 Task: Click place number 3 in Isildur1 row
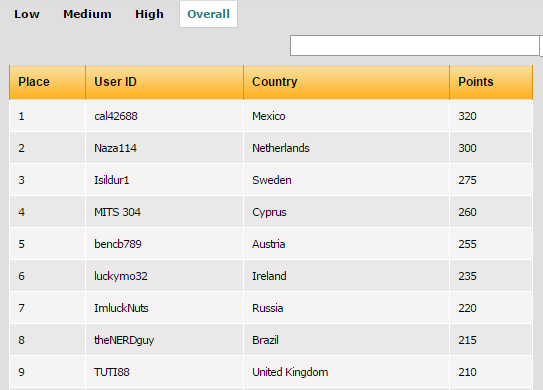click(x=21, y=180)
